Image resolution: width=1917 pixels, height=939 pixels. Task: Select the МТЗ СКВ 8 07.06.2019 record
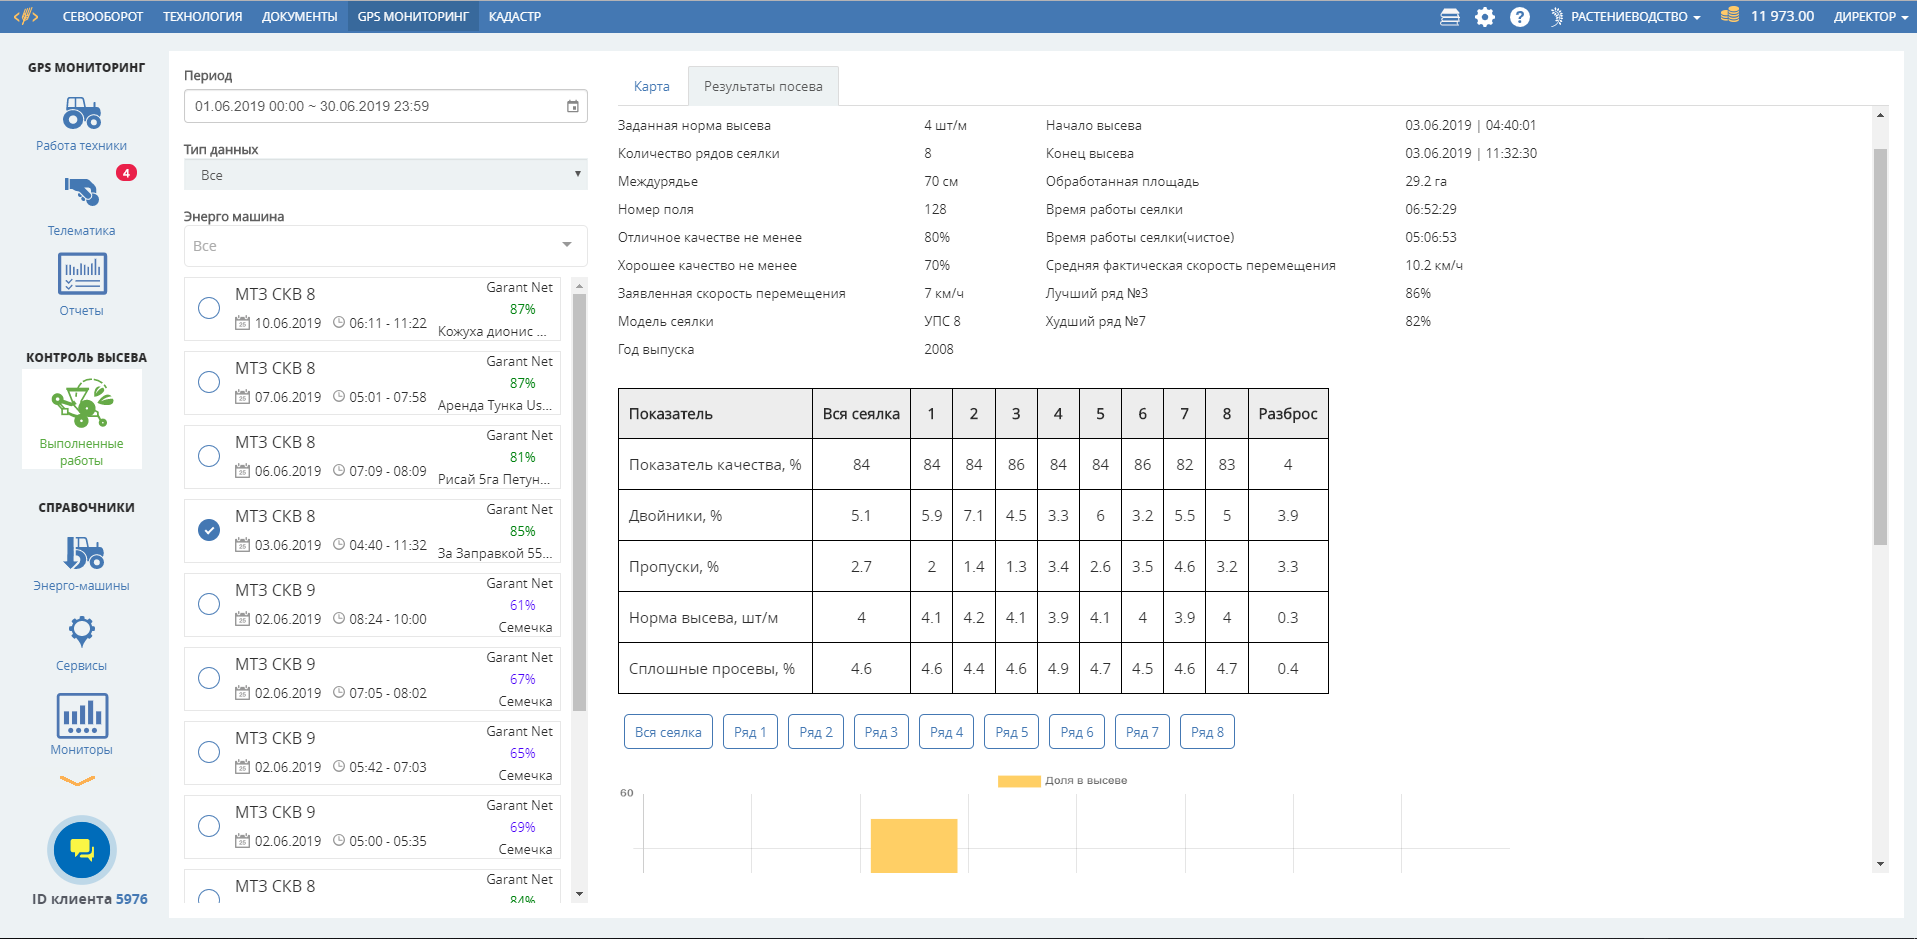[209, 382]
